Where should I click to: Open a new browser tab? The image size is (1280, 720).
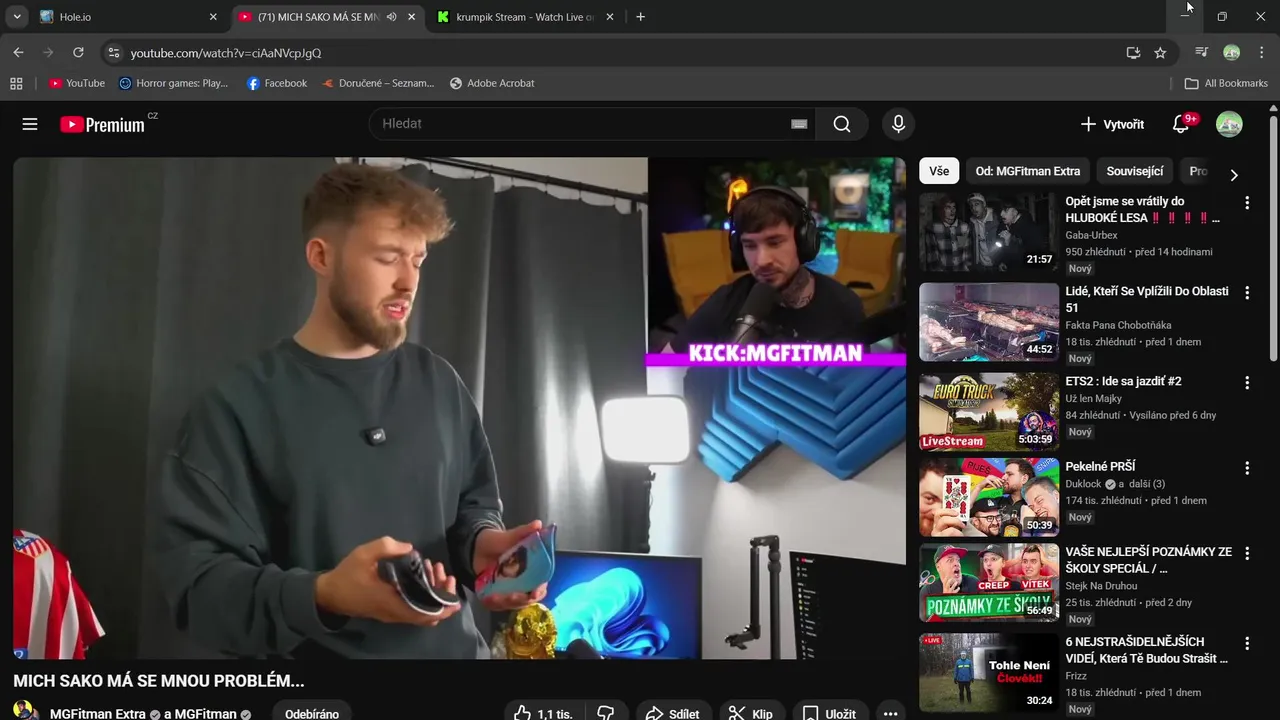pos(641,17)
